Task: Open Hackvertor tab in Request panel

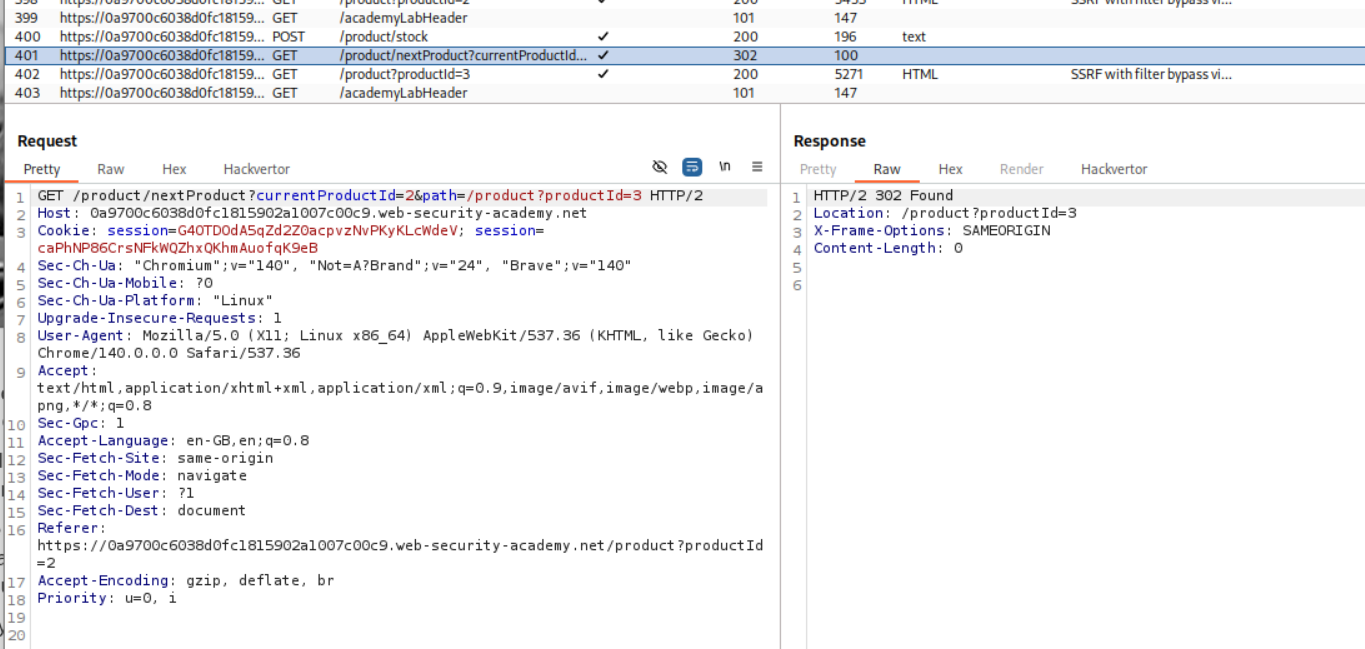Action: click(x=256, y=169)
